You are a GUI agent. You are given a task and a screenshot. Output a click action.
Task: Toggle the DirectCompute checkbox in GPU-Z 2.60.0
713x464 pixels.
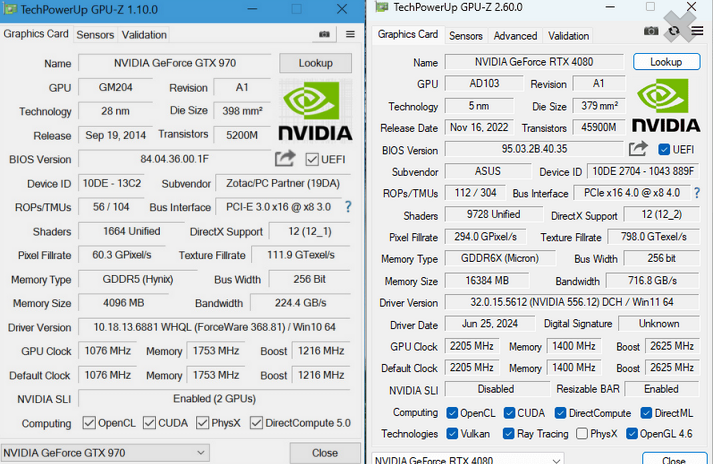click(560, 413)
